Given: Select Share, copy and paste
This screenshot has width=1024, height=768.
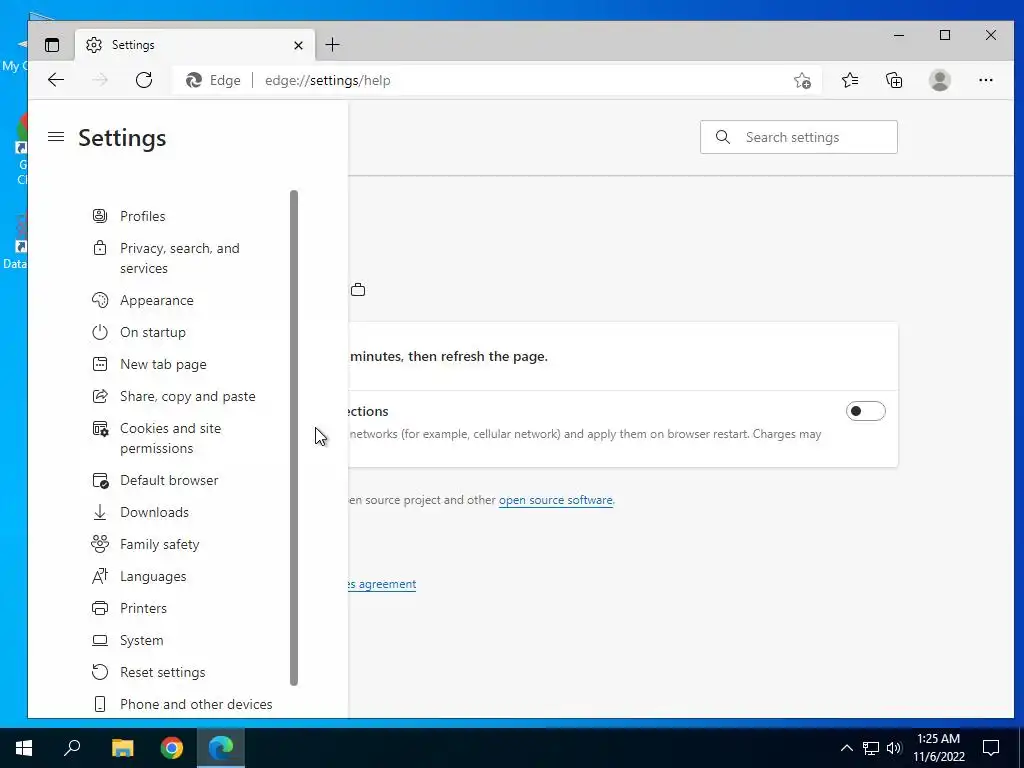Looking at the screenshot, I should [x=187, y=396].
